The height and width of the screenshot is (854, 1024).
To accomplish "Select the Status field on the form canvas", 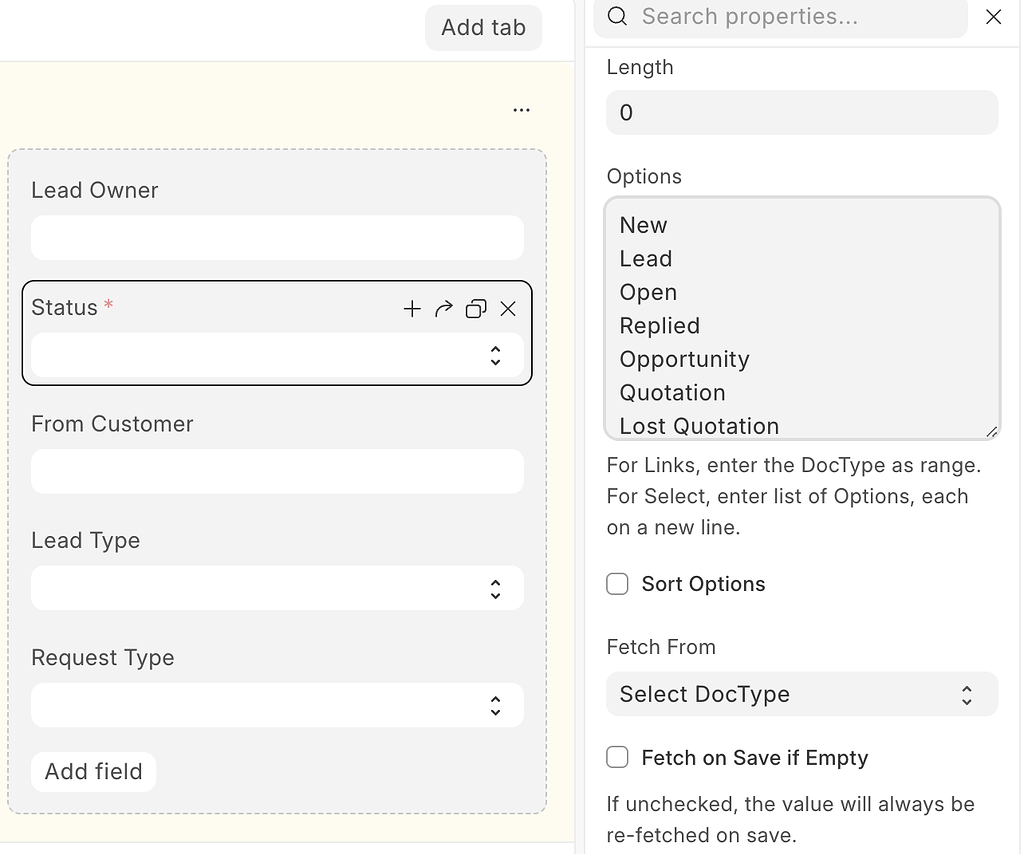I will tap(200, 308).
